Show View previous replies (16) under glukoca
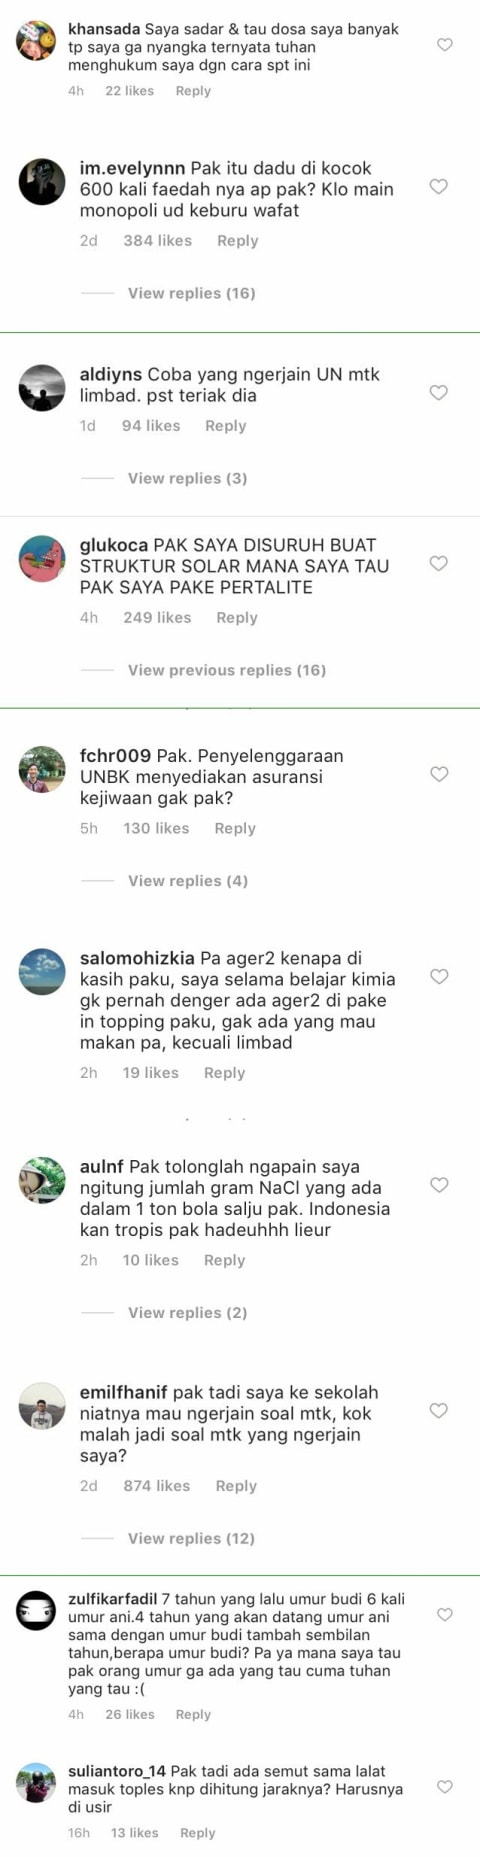This screenshot has height=1857, width=480. [227, 670]
